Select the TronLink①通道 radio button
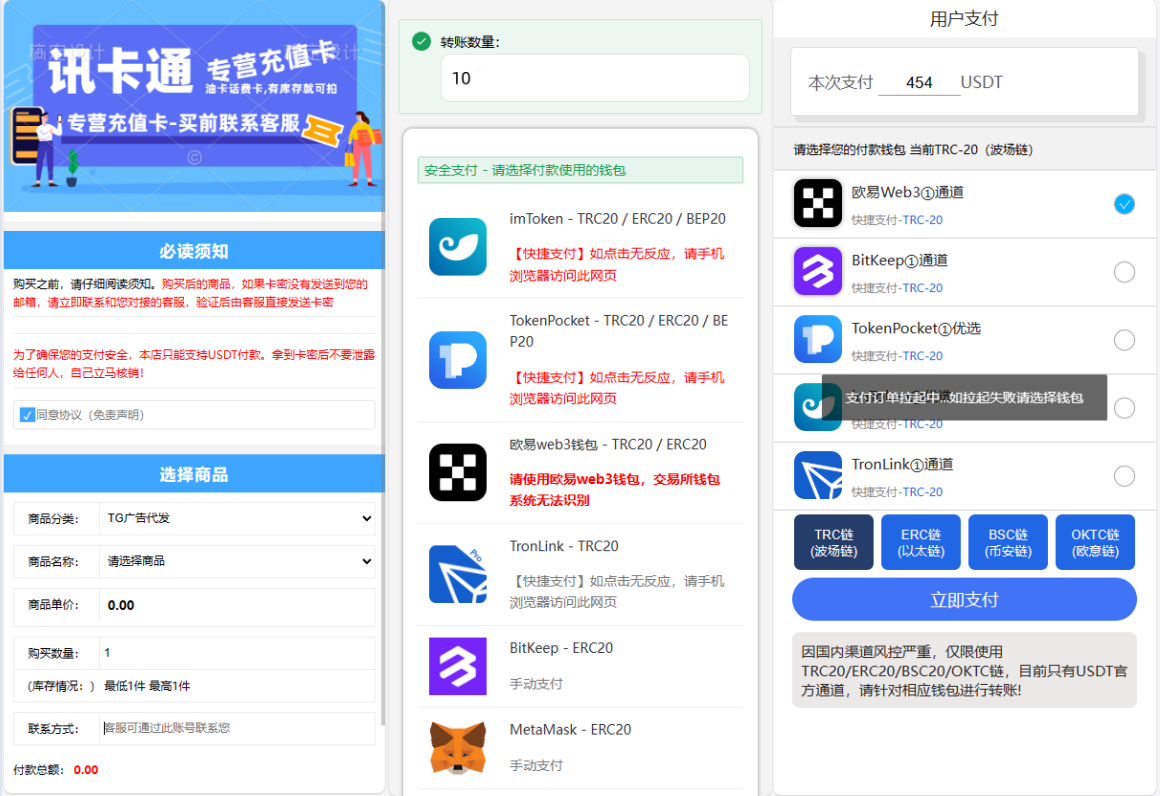Screen dimensions: 1160x796 [1124, 475]
